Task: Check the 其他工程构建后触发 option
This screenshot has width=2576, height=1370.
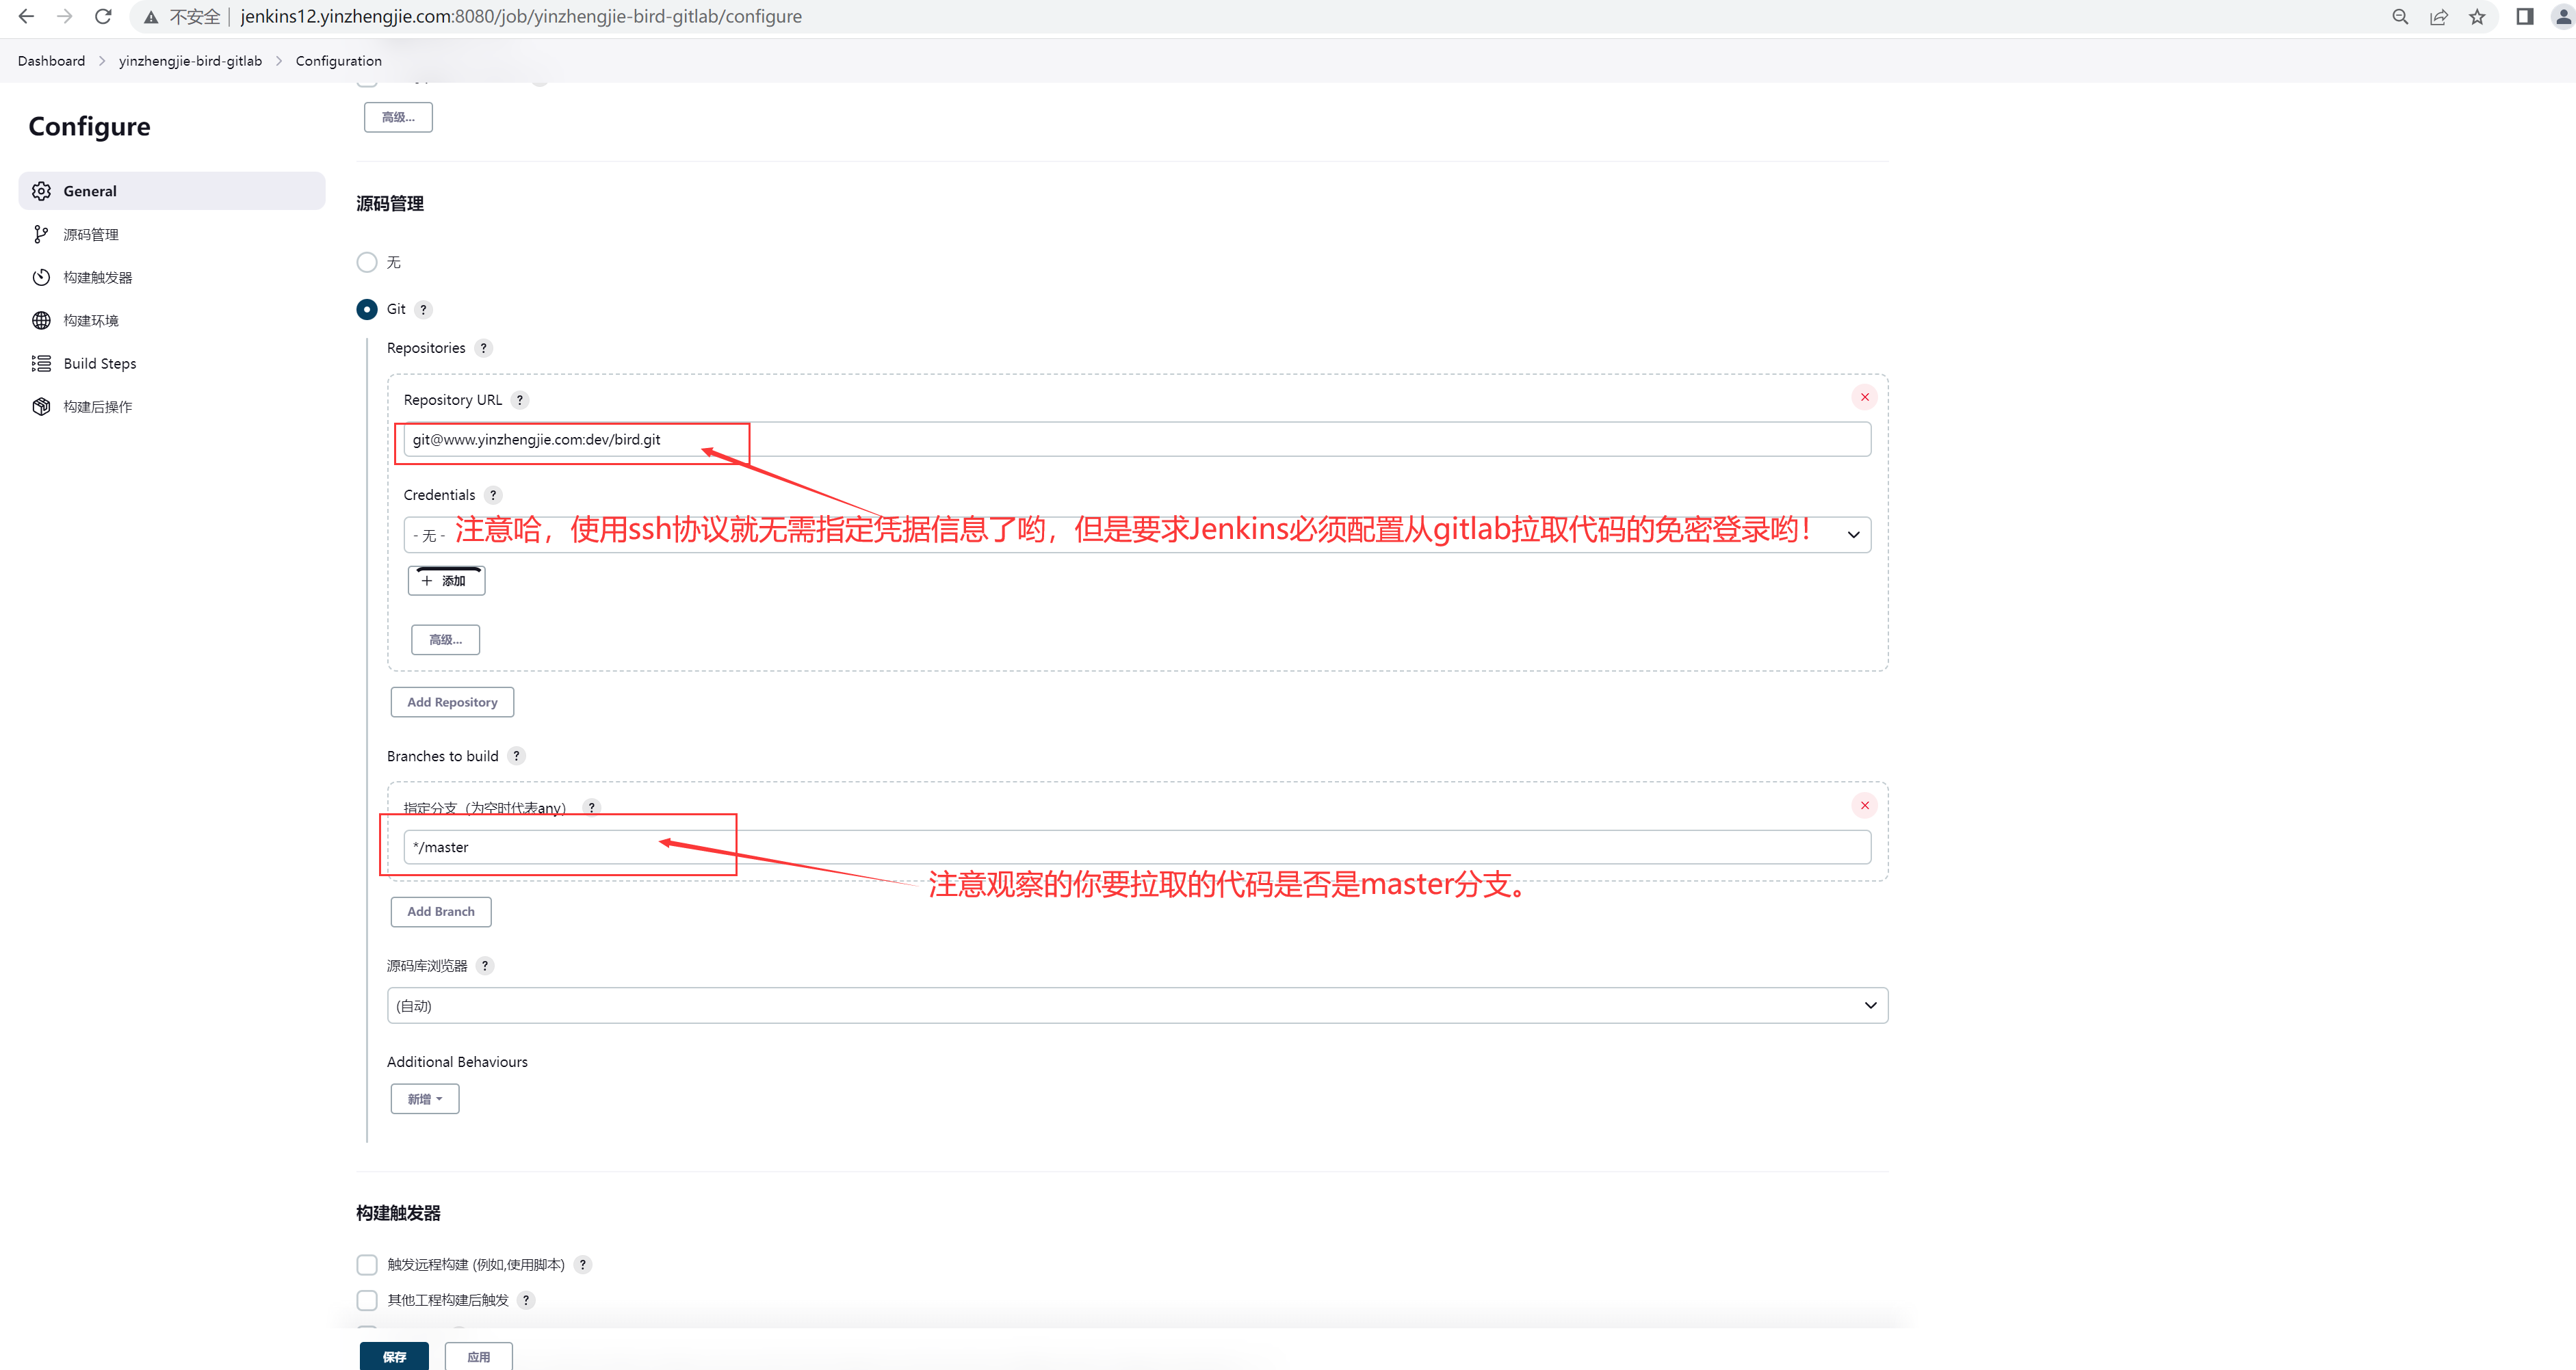Action: [367, 1300]
